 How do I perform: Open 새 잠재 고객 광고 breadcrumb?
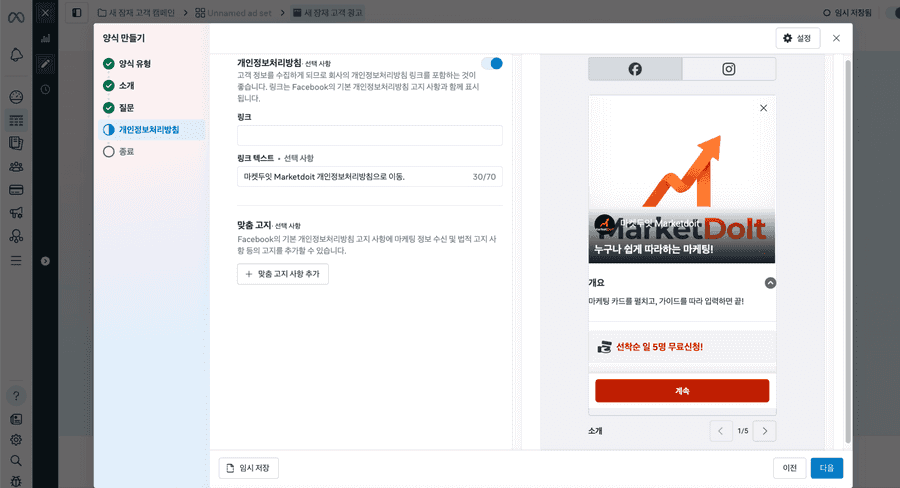click(328, 13)
